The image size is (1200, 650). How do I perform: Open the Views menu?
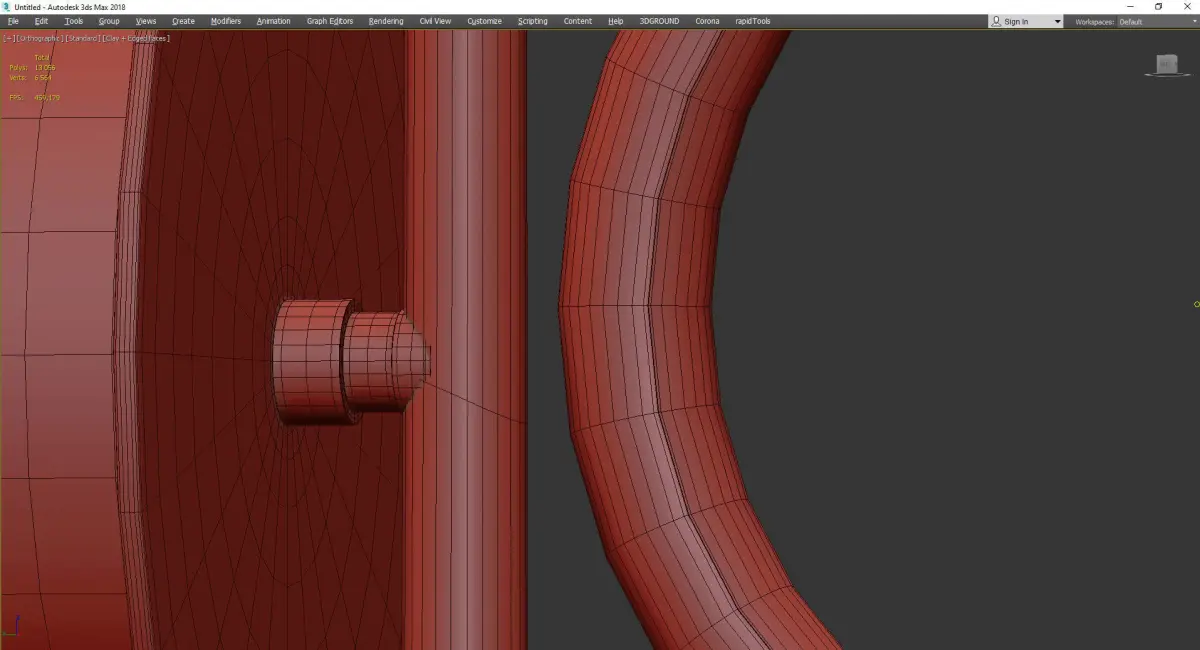click(146, 21)
